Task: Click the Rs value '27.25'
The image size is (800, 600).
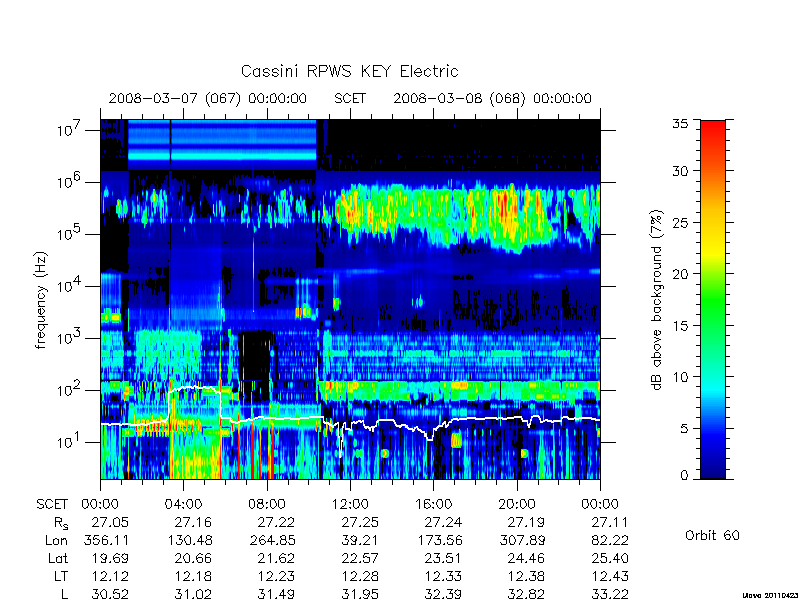Action: pyautogui.click(x=360, y=522)
